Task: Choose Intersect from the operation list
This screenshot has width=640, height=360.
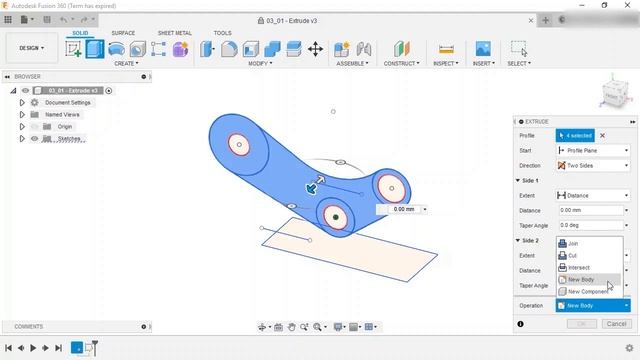Action: click(589, 268)
